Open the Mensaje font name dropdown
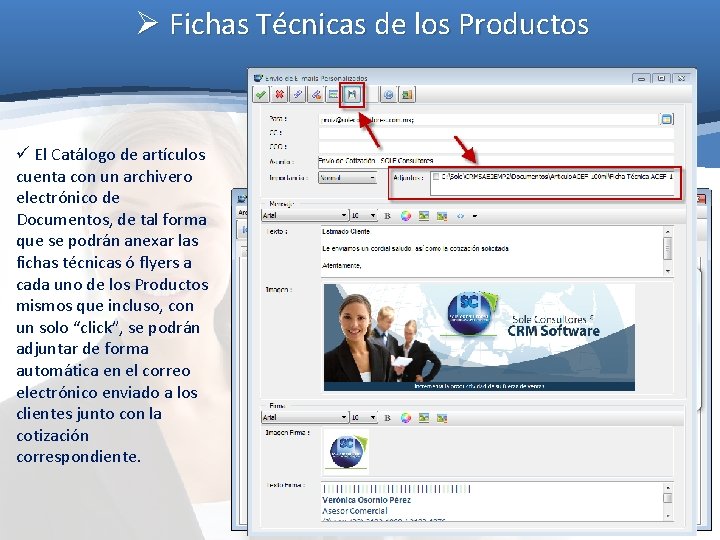Screen dimensions: 720x540 click(304, 215)
